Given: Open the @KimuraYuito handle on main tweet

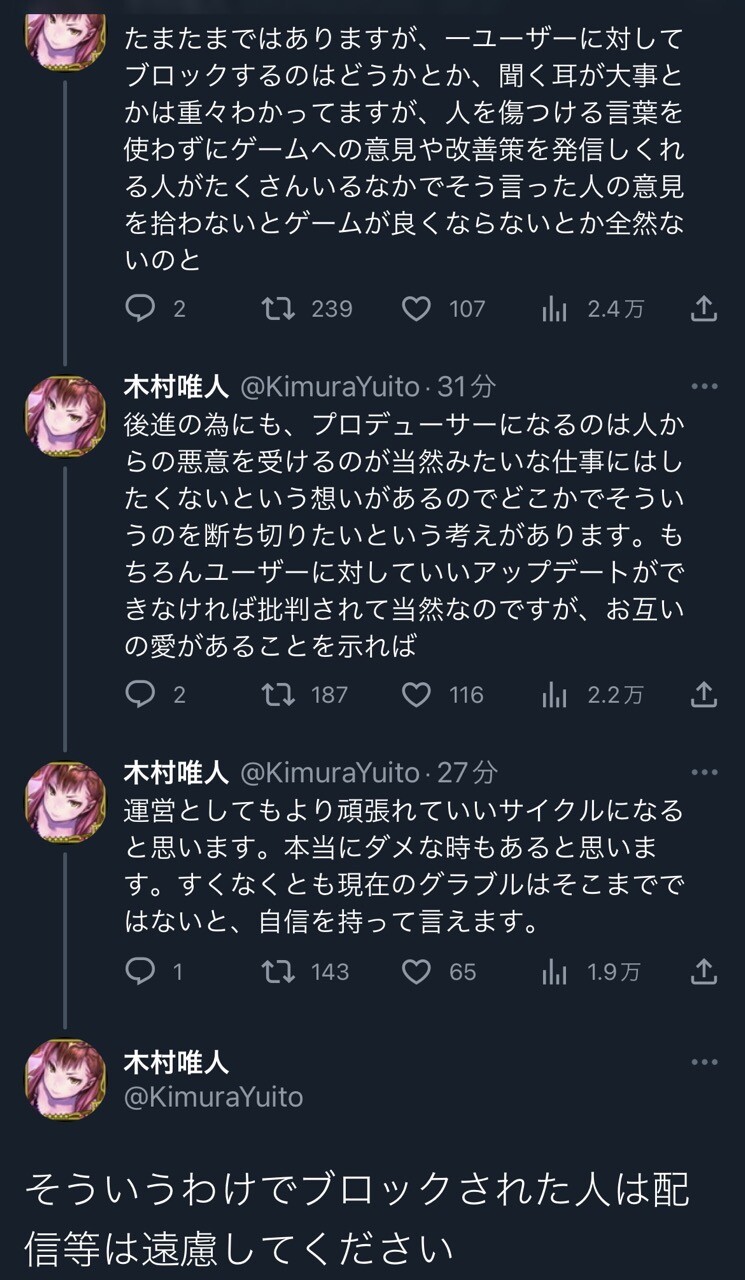Looking at the screenshot, I should tap(213, 1097).
